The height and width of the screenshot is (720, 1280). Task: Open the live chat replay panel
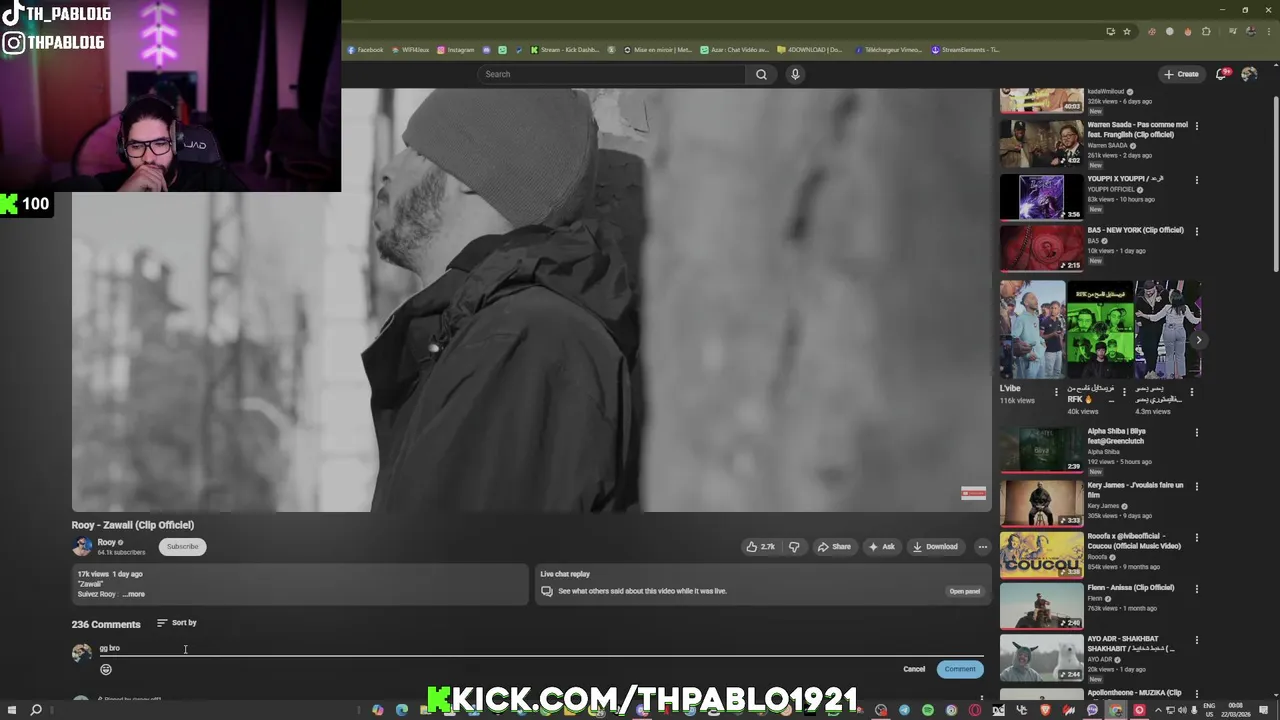pyautogui.click(x=964, y=591)
